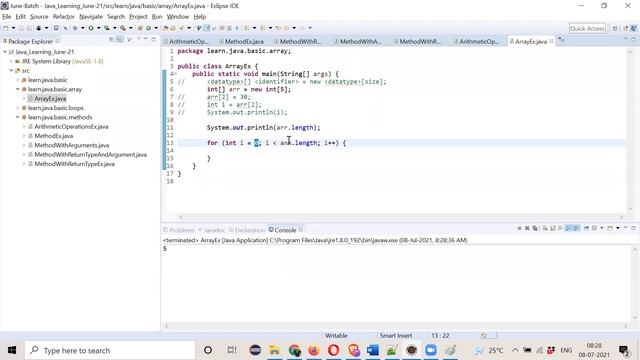Open the New file dropdown arrow
This screenshot has height=360, width=640.
pos(13,28)
